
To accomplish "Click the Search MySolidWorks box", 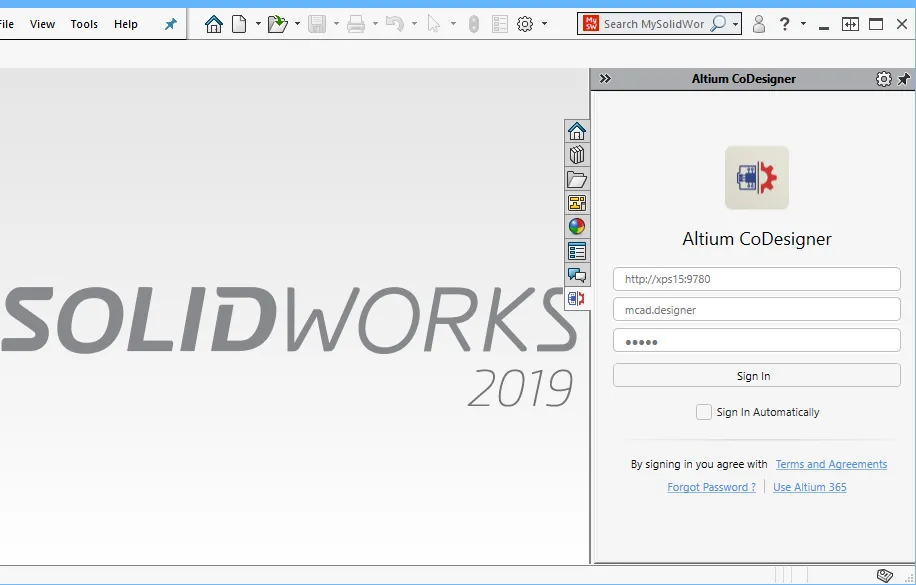I will (x=653, y=24).
